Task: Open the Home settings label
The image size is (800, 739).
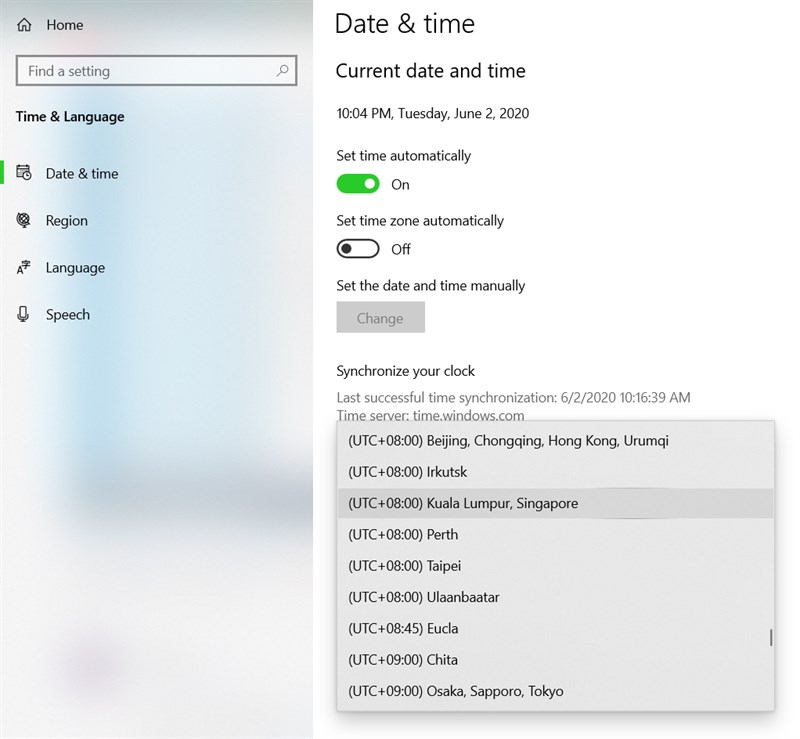Action: coord(64,24)
